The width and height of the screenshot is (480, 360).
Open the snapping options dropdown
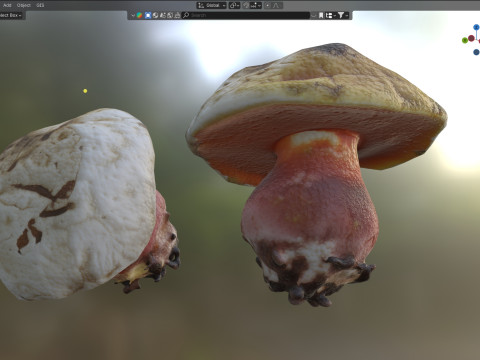256,5
